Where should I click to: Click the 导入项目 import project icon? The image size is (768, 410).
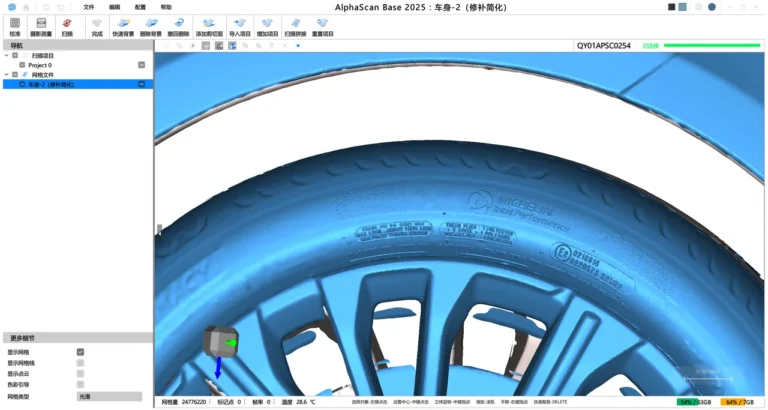tap(240, 25)
